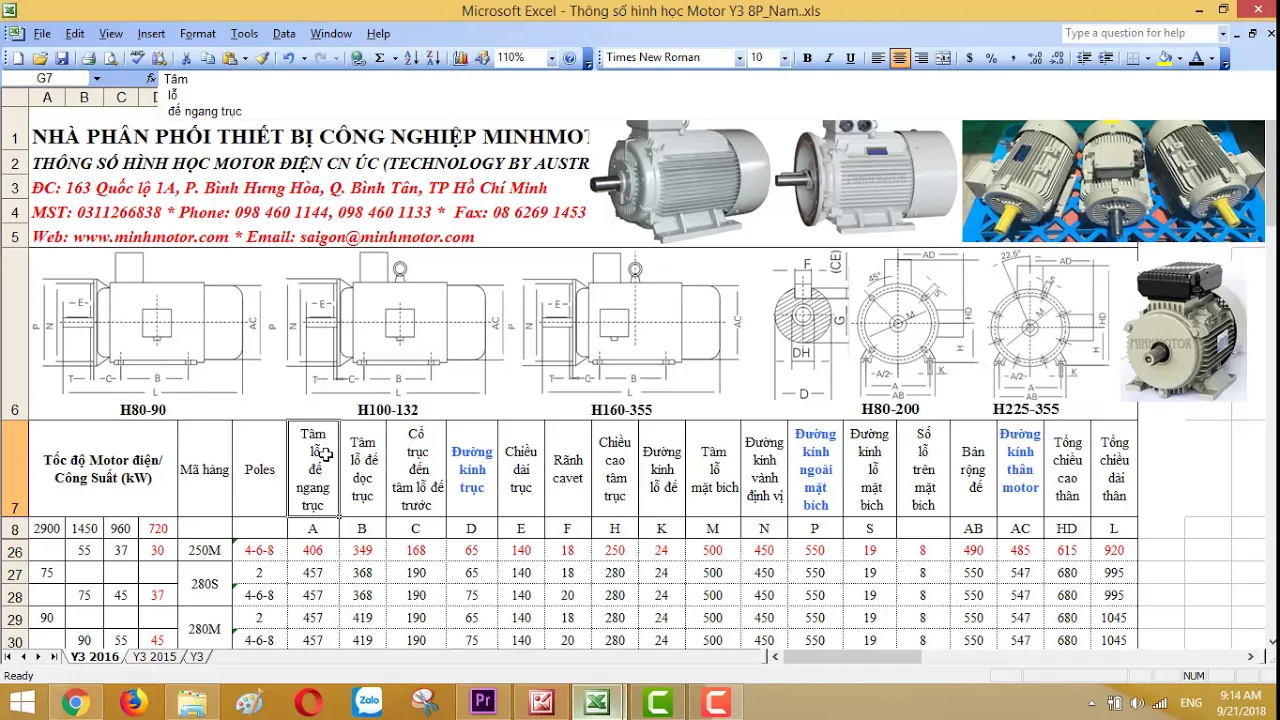Open undo history dropdown arrow
1280x720 pixels.
(x=304, y=58)
